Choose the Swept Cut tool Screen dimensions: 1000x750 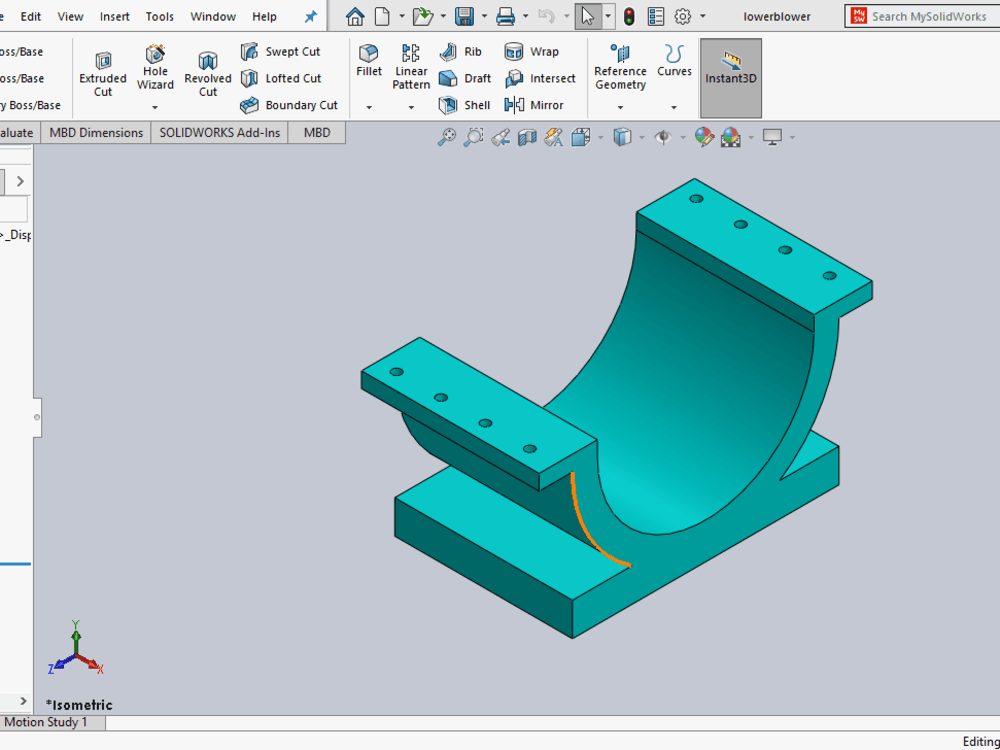[281, 52]
